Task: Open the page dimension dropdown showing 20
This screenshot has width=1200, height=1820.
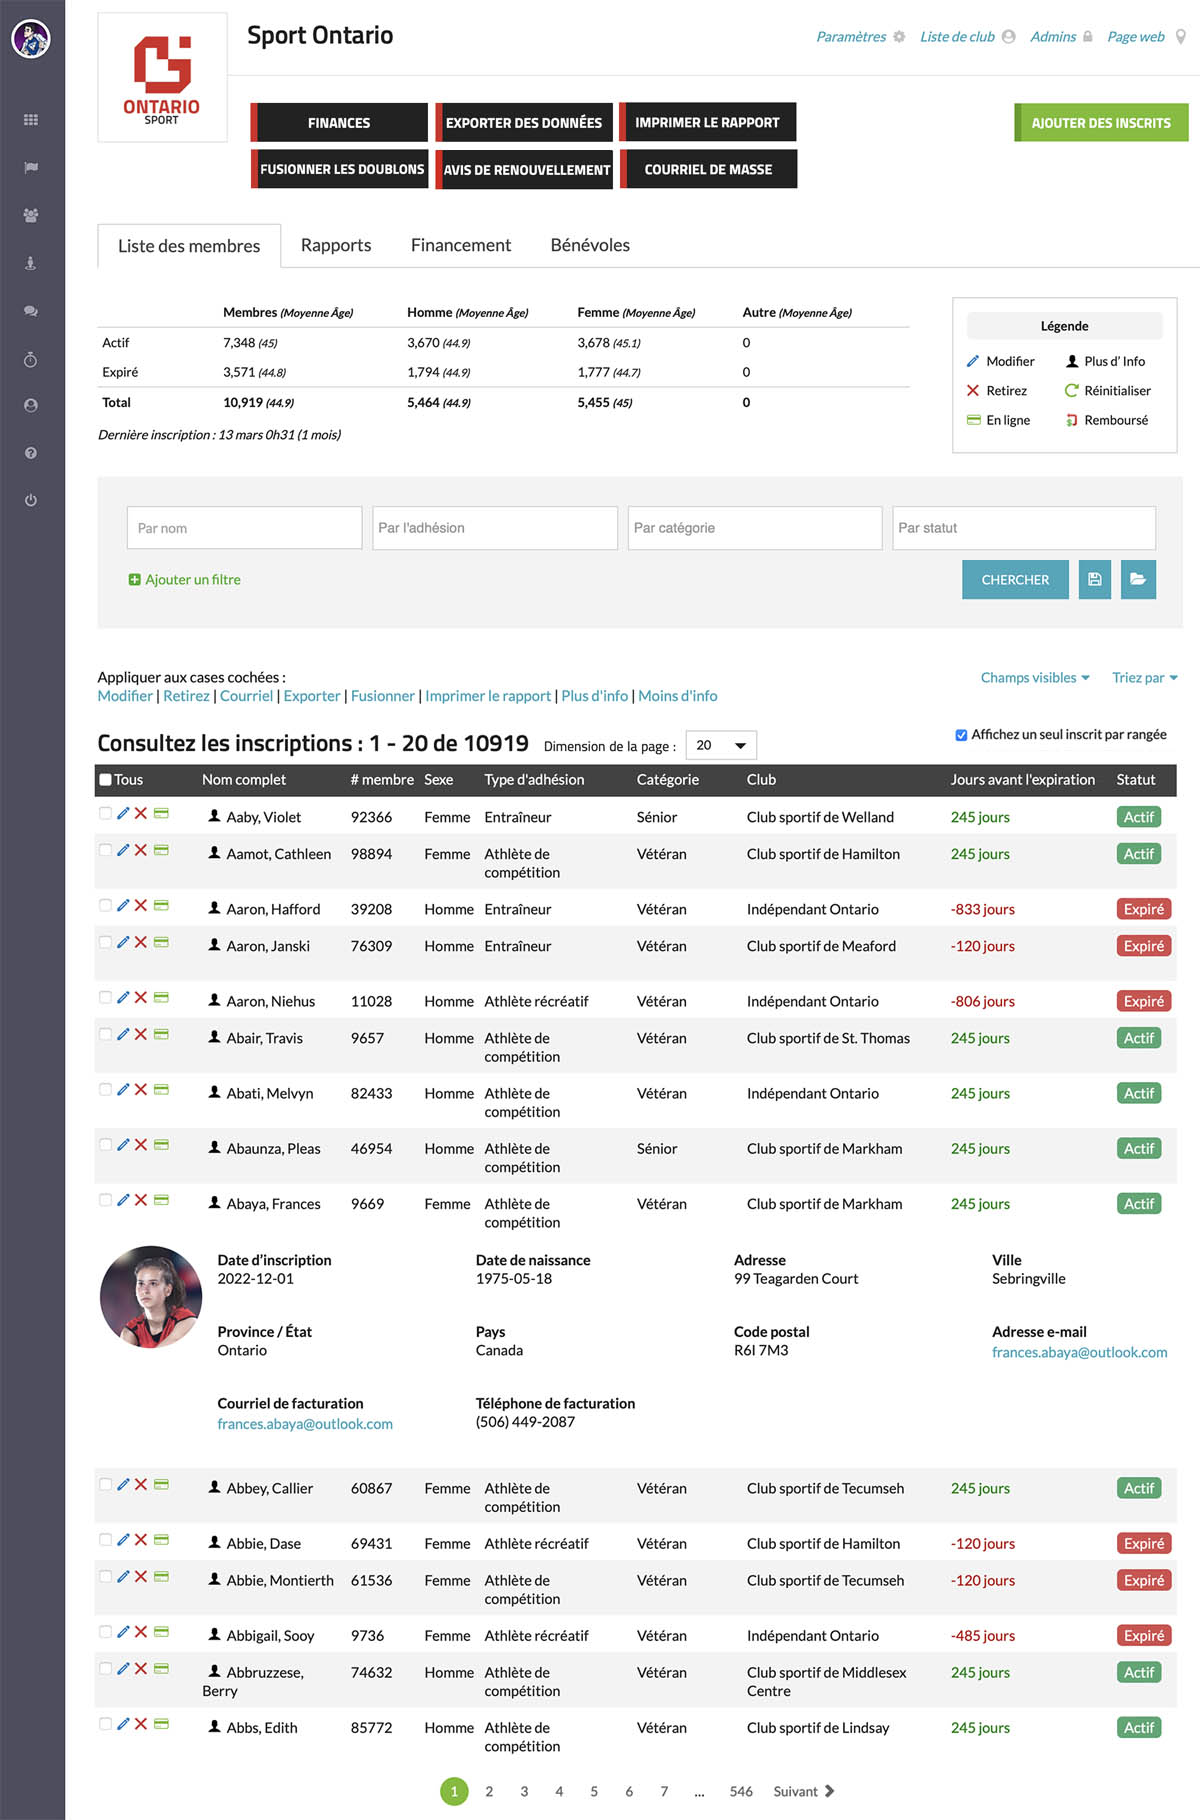Action: pyautogui.click(x=720, y=746)
